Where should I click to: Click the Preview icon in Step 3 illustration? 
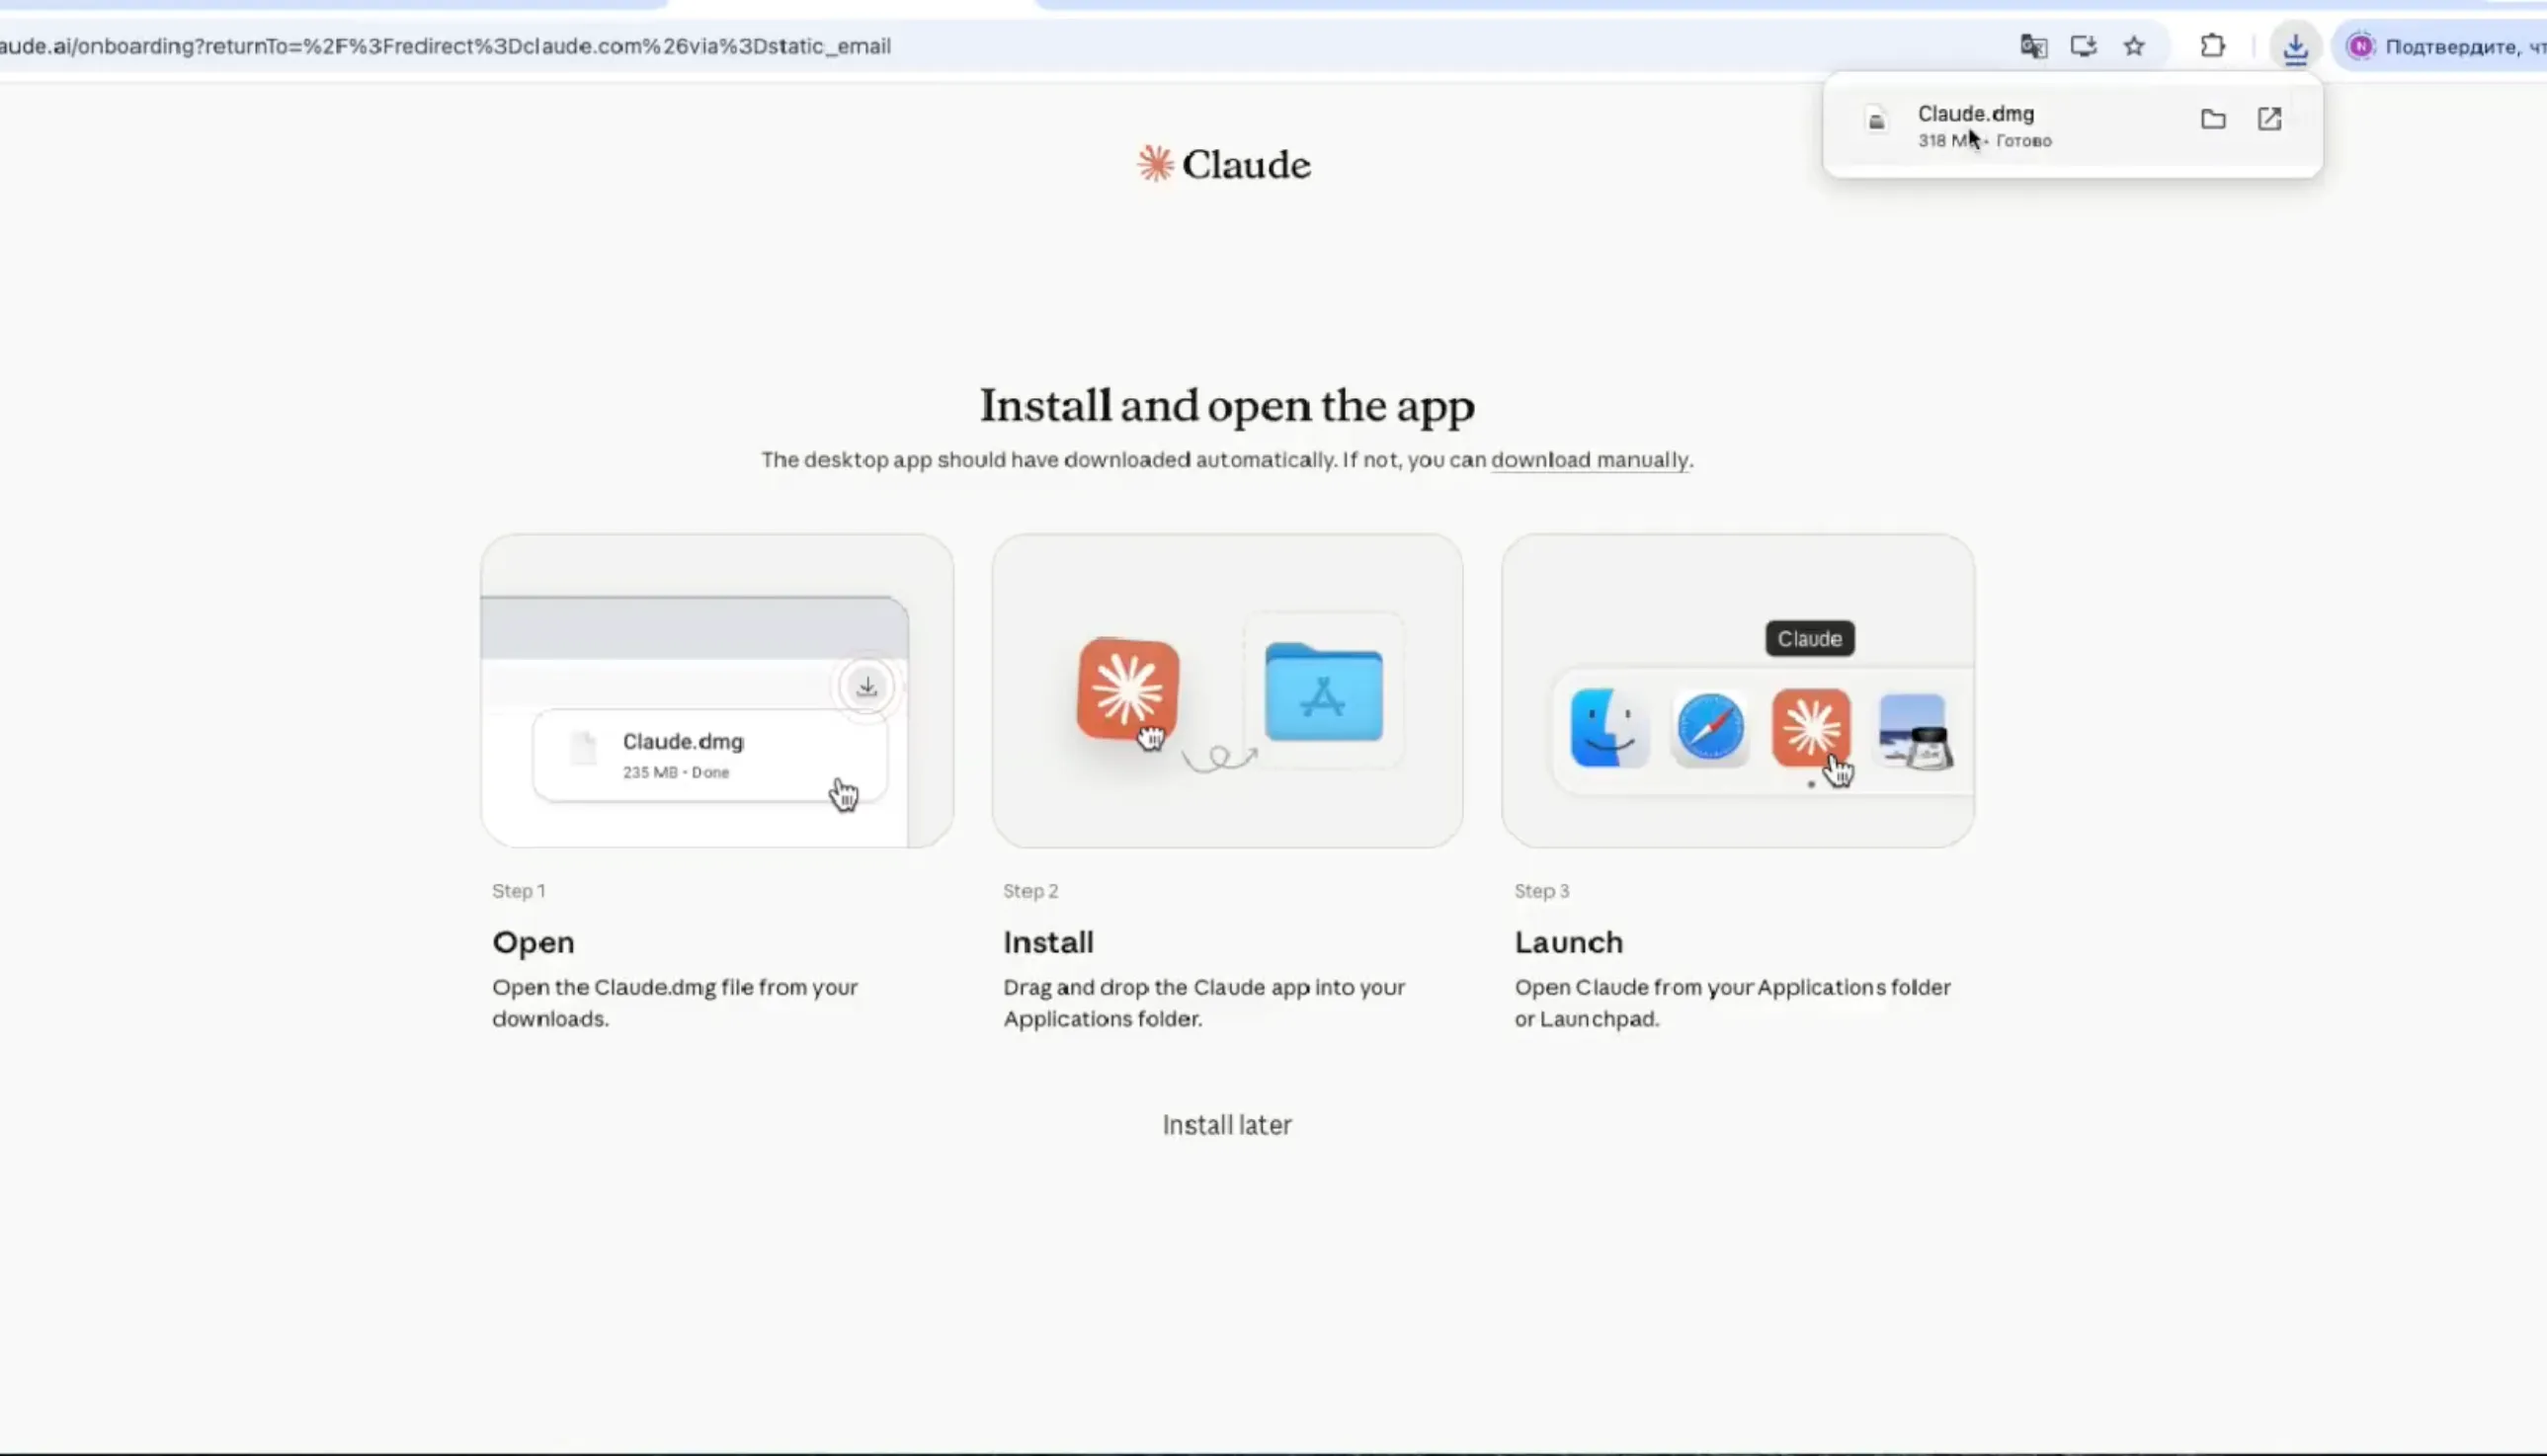tap(1914, 731)
